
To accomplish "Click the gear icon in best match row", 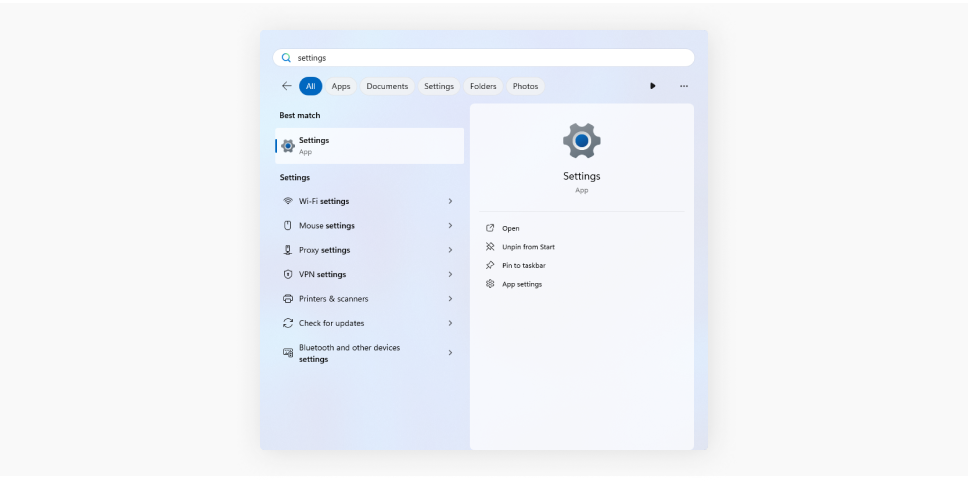I will [288, 146].
